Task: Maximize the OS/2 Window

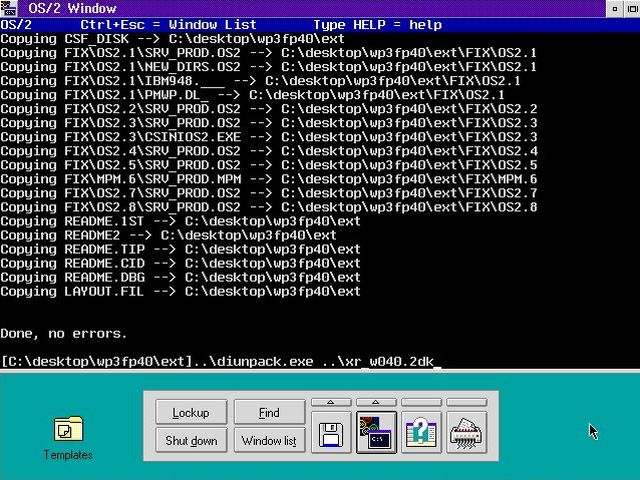Action: tap(632, 9)
